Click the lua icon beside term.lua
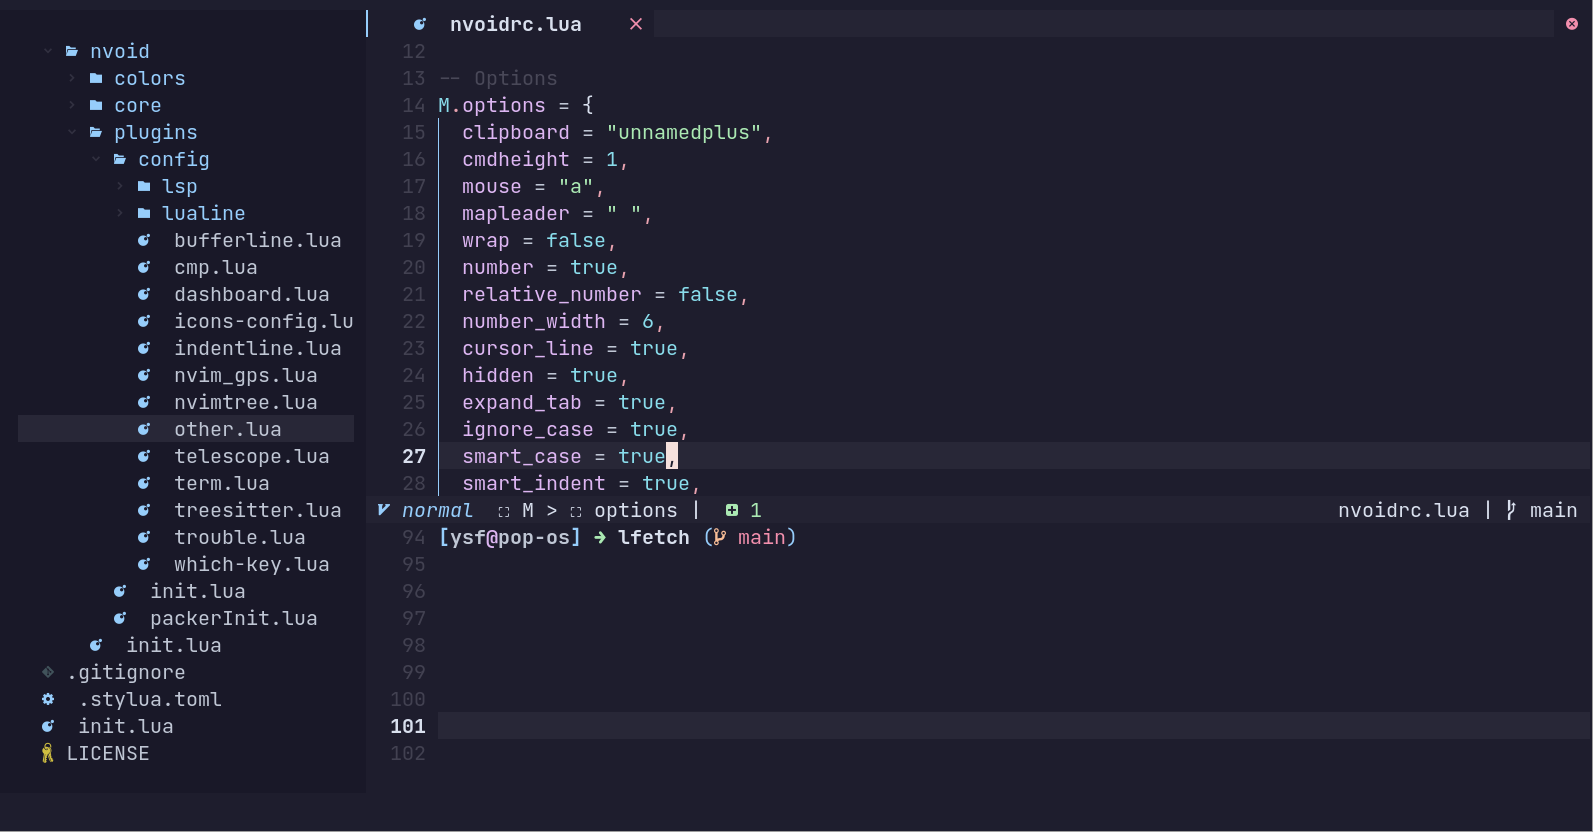The image size is (1593, 832). [144, 483]
